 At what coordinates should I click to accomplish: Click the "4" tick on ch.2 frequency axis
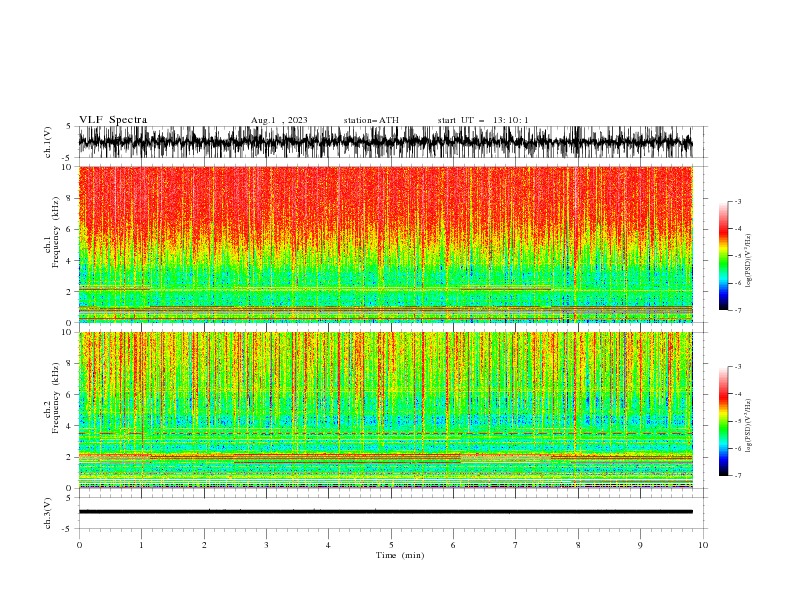point(71,426)
